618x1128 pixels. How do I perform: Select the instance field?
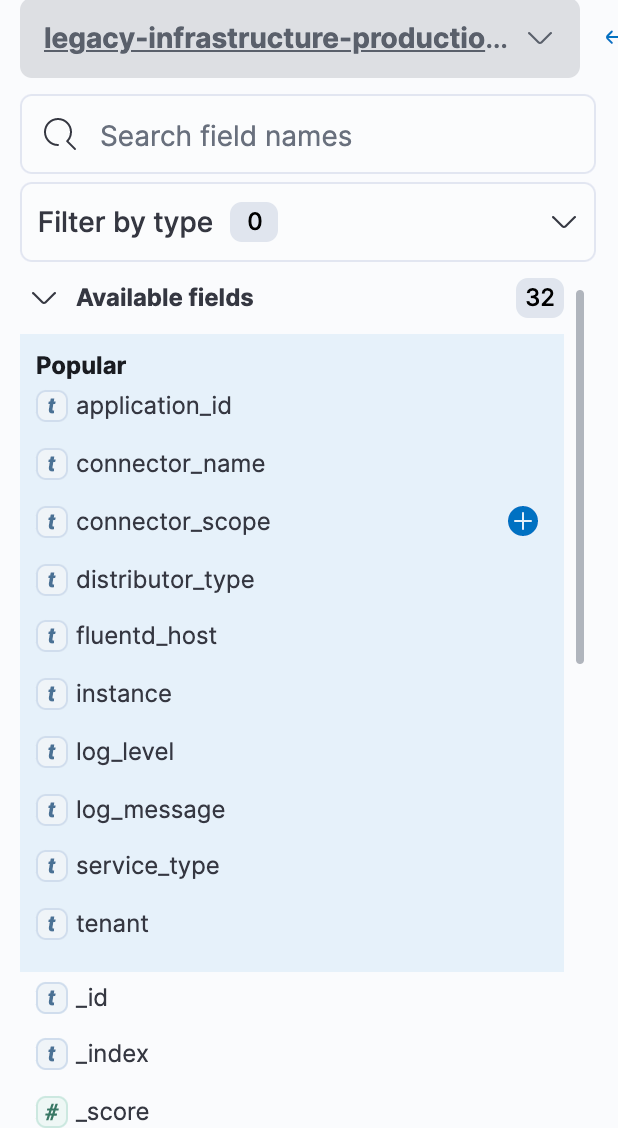(x=124, y=694)
